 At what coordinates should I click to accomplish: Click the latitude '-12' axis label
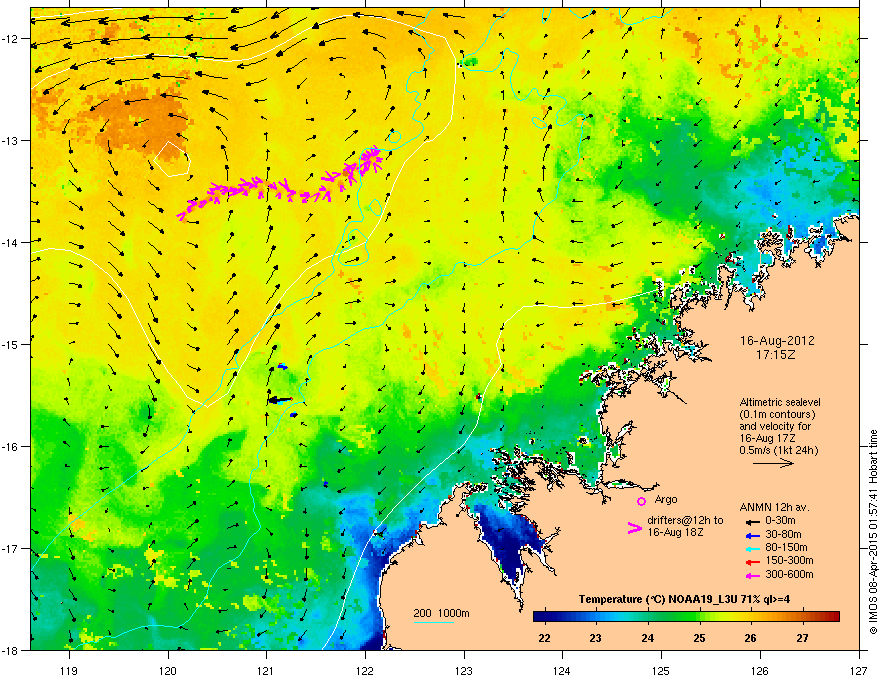point(12,39)
